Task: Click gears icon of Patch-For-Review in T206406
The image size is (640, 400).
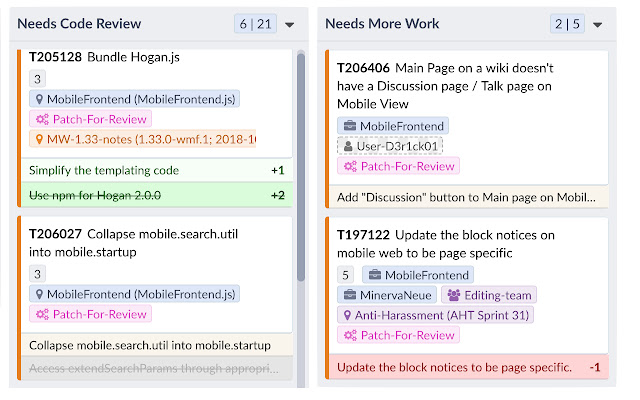Action: 350,166
